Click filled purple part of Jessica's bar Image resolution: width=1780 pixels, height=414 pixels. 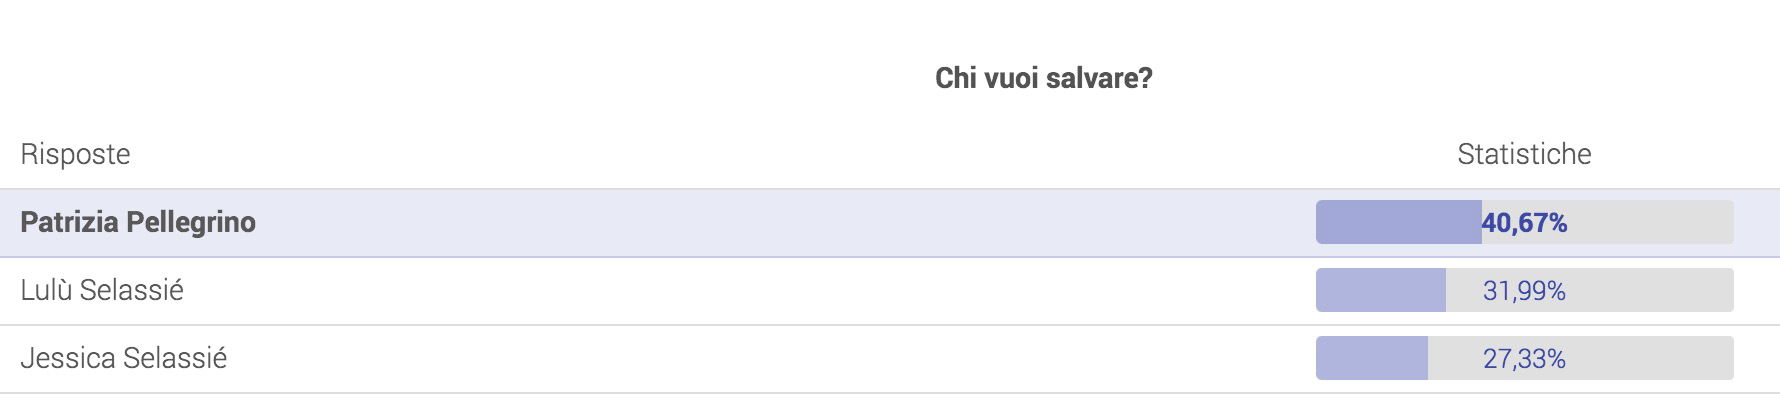pyautogui.click(x=1371, y=358)
